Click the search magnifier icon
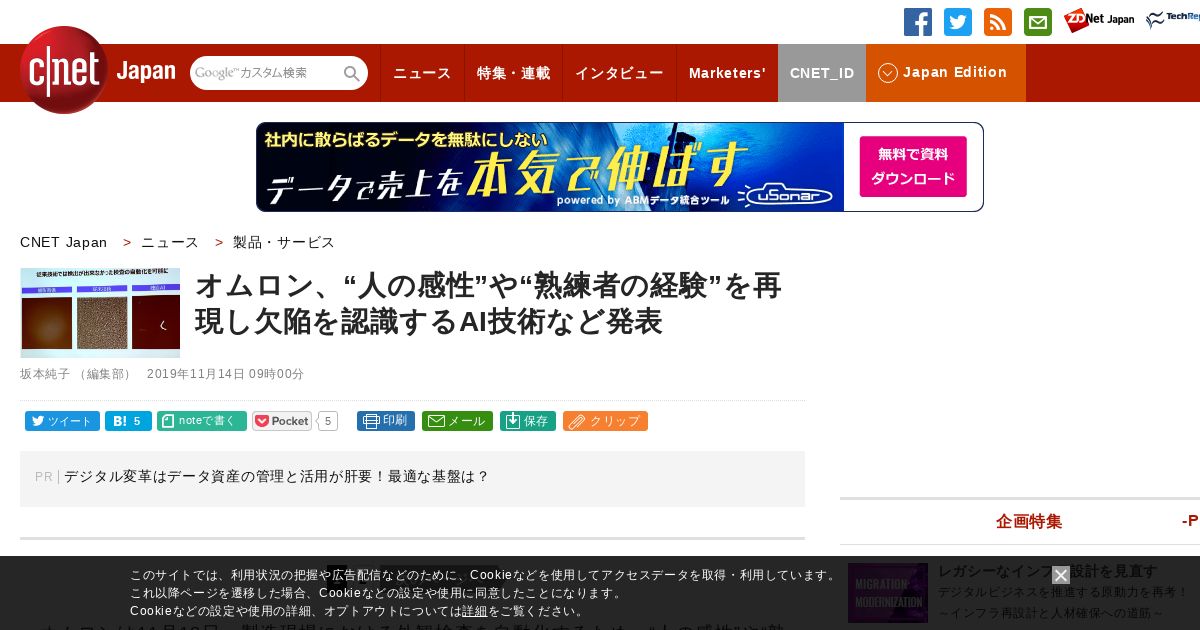 point(352,73)
